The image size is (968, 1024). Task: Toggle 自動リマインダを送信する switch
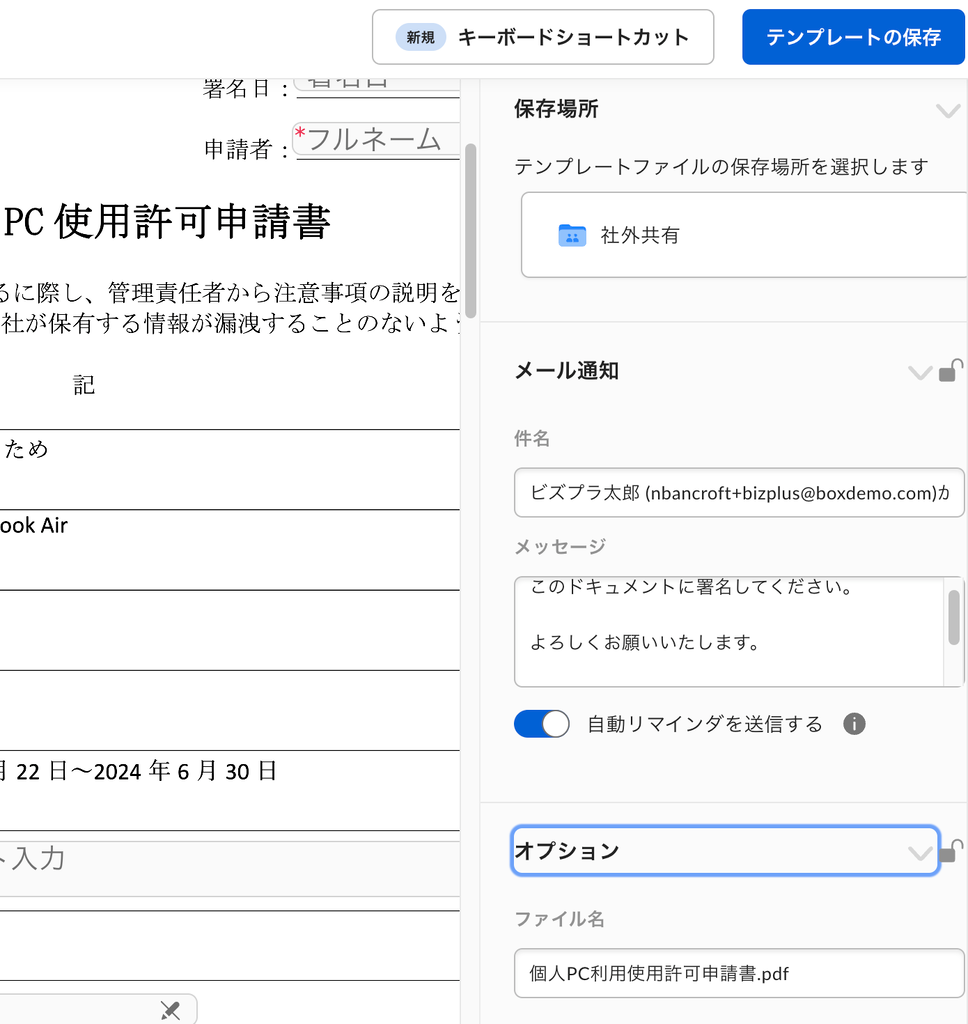pyautogui.click(x=541, y=724)
